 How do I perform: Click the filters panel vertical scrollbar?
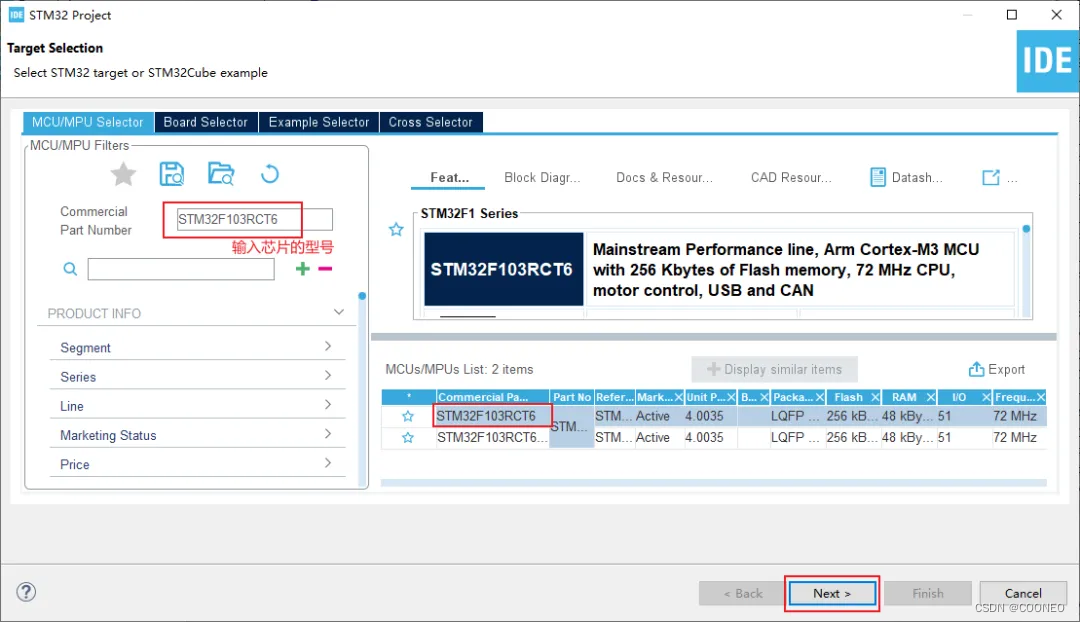pyautogui.click(x=362, y=389)
